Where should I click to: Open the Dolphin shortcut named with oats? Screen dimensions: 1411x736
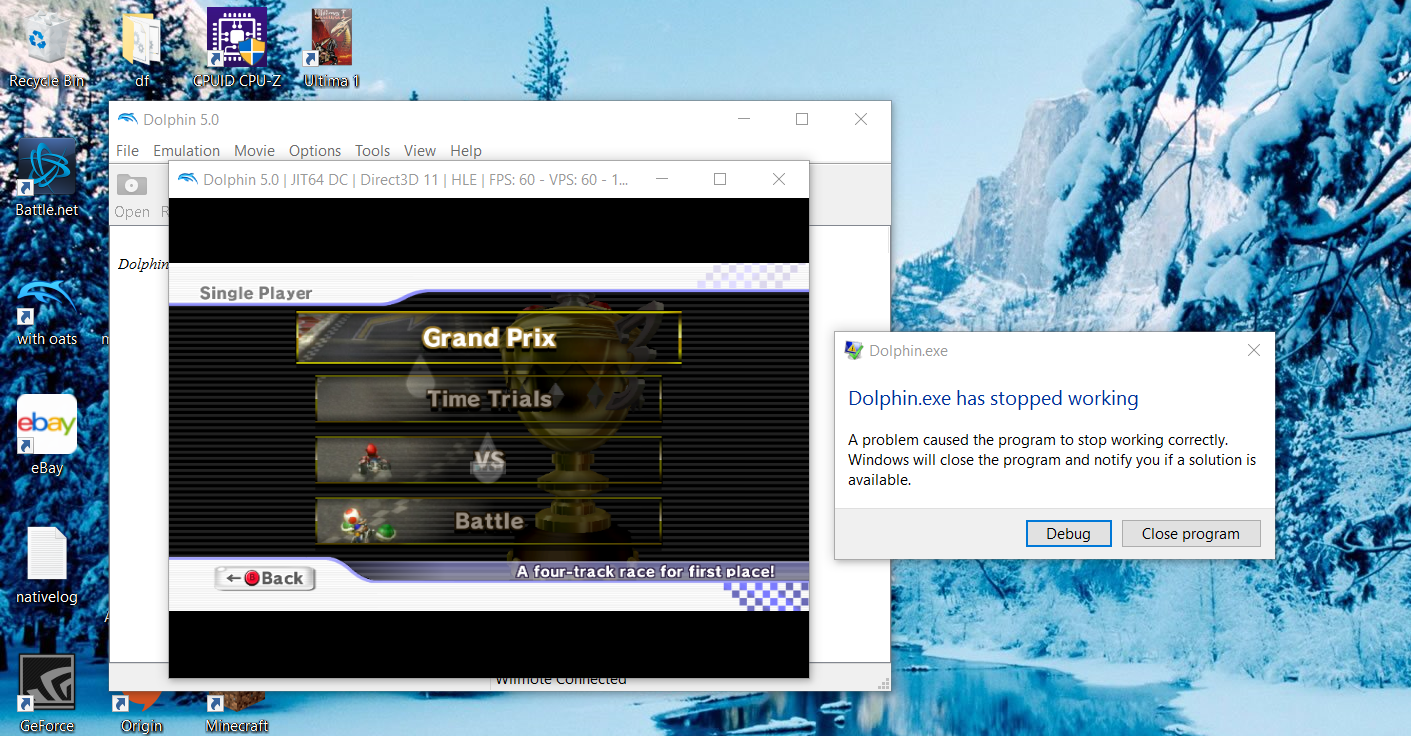tap(46, 309)
